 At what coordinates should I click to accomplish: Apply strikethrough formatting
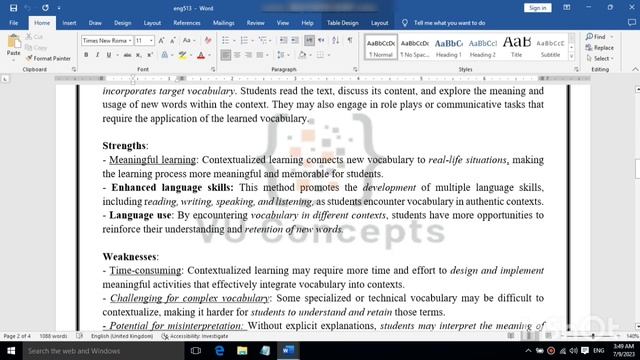[x=127, y=55]
